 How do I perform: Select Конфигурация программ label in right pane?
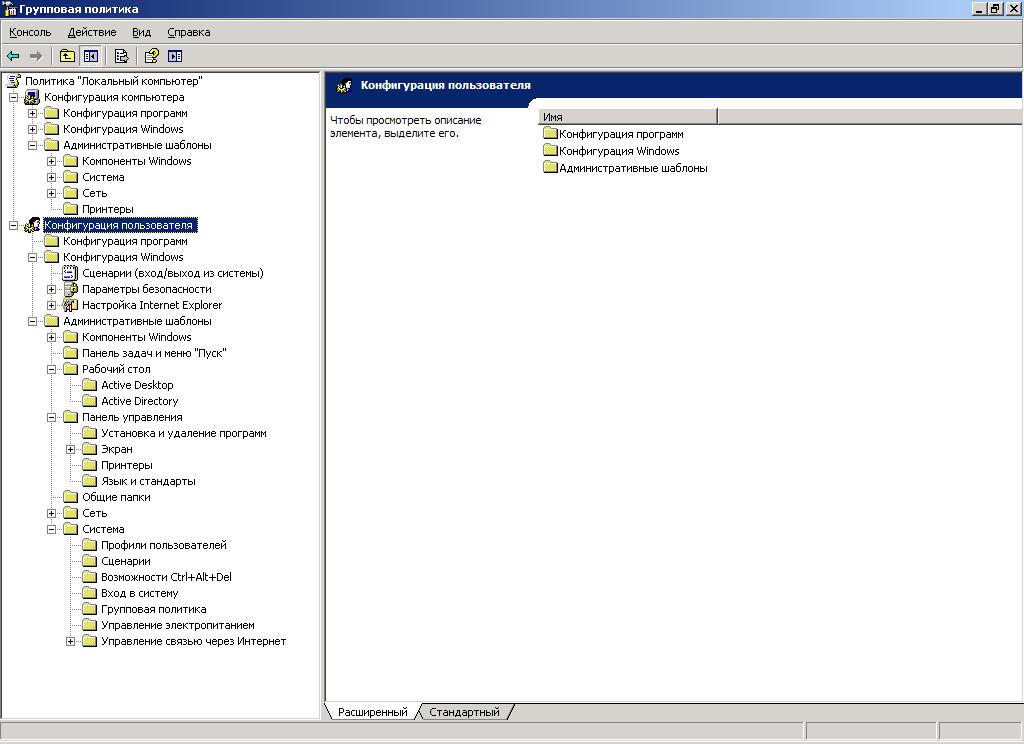(x=621, y=134)
